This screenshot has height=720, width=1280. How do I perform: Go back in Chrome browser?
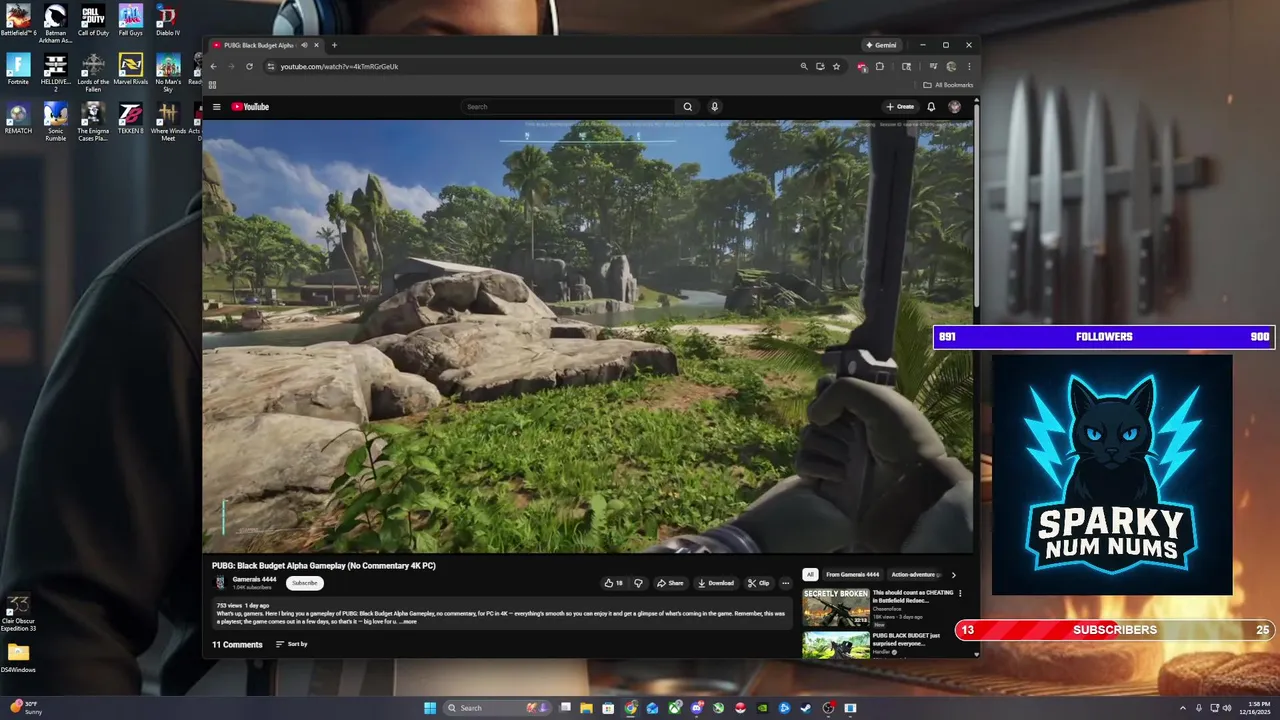(213, 67)
